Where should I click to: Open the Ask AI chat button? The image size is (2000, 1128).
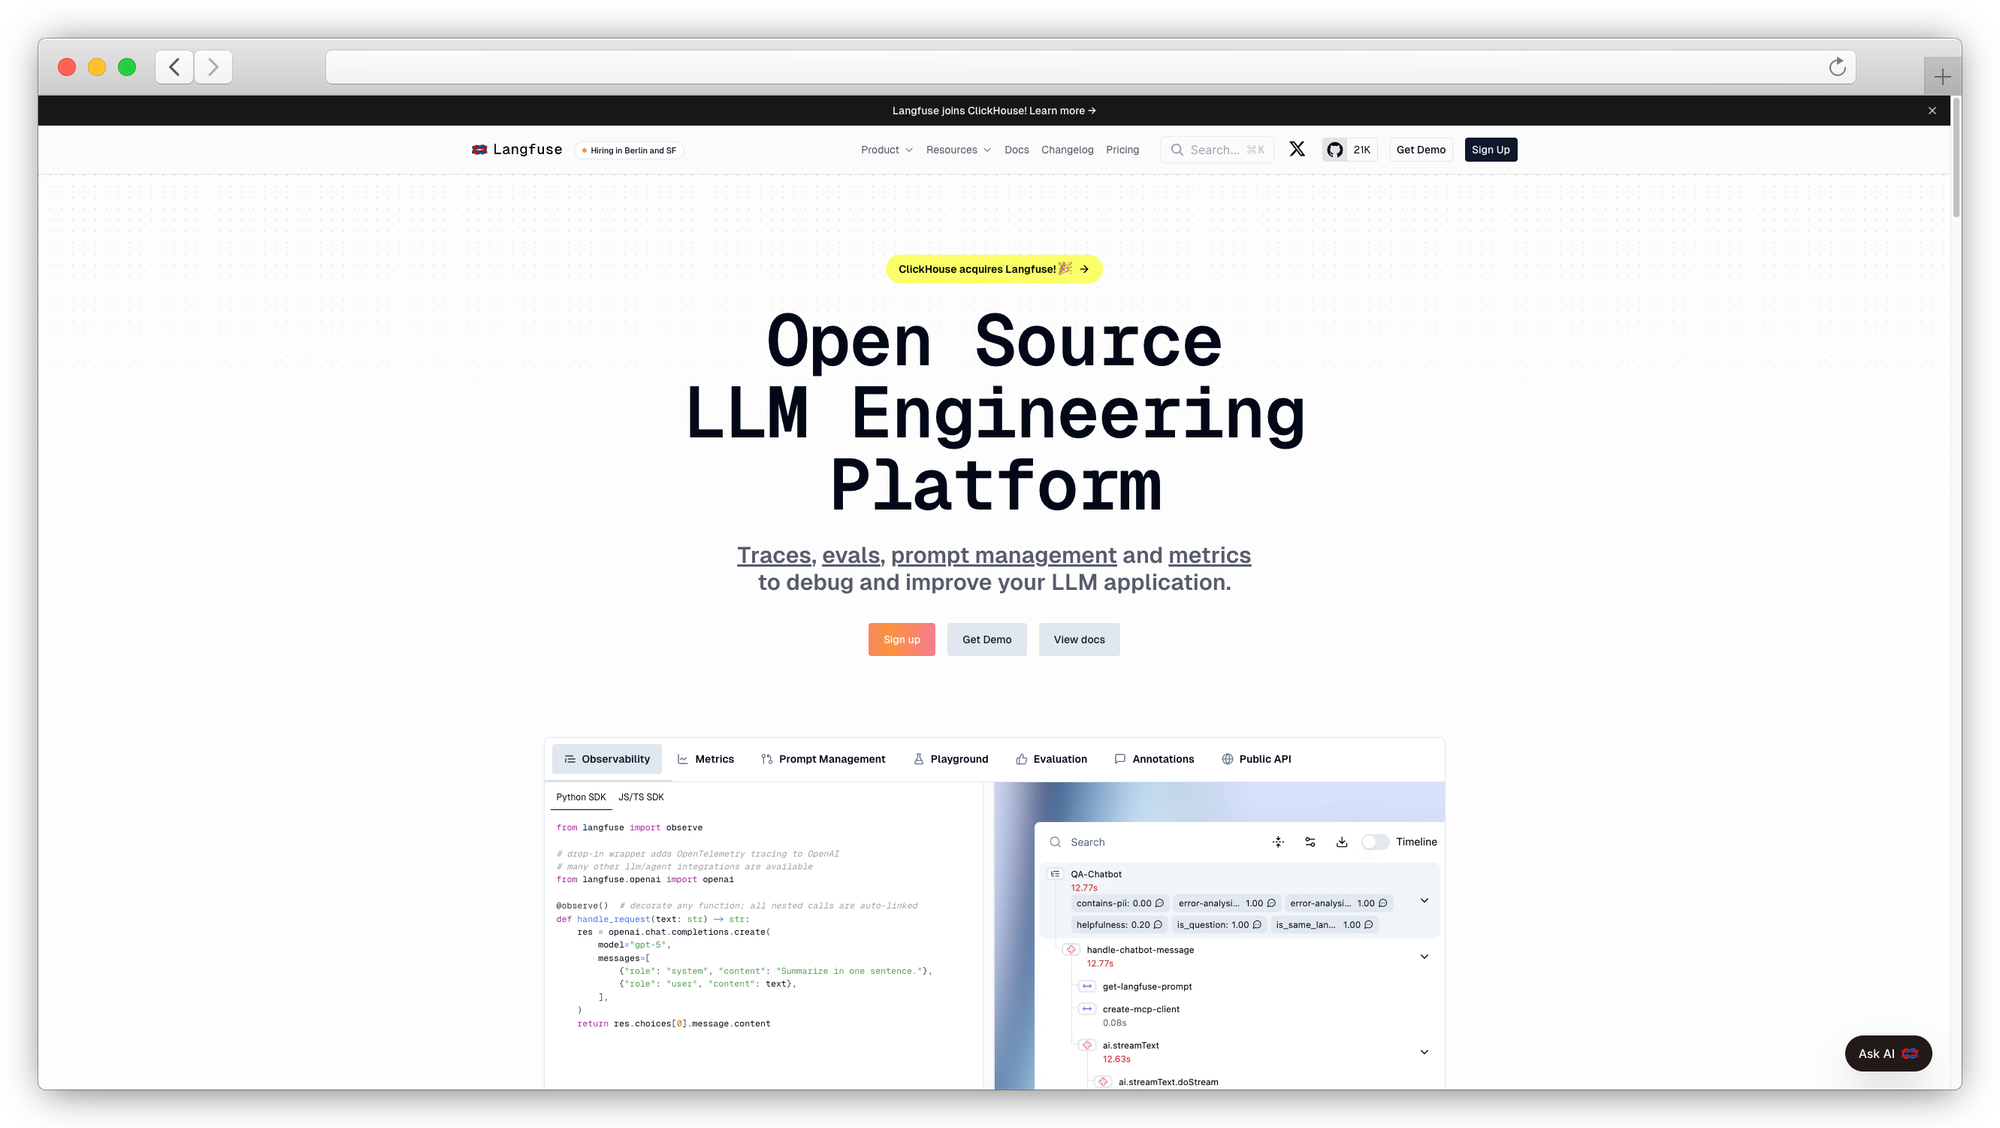click(1887, 1053)
